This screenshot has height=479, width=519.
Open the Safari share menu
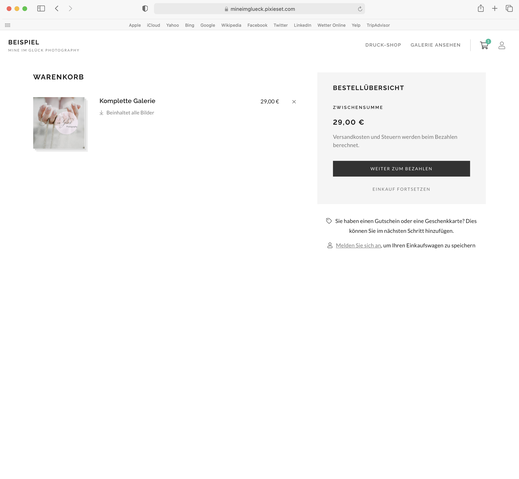click(480, 9)
